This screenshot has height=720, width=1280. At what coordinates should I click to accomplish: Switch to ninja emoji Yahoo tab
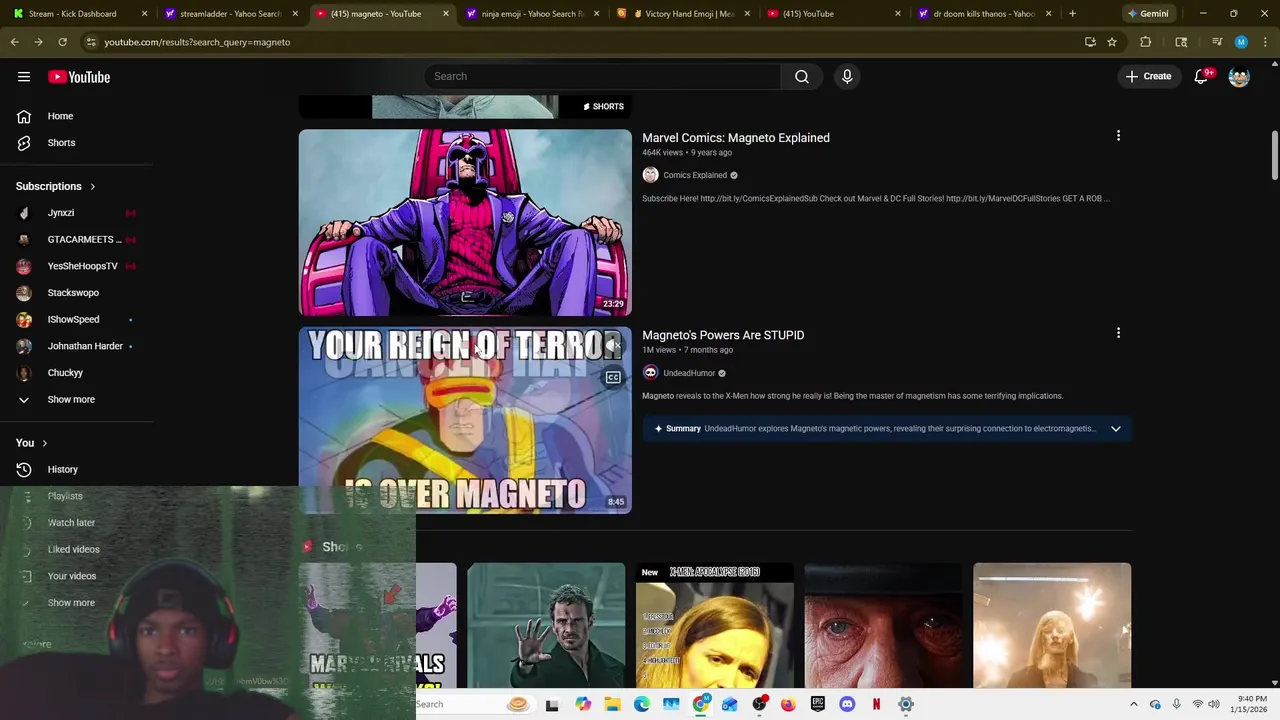pos(533,14)
